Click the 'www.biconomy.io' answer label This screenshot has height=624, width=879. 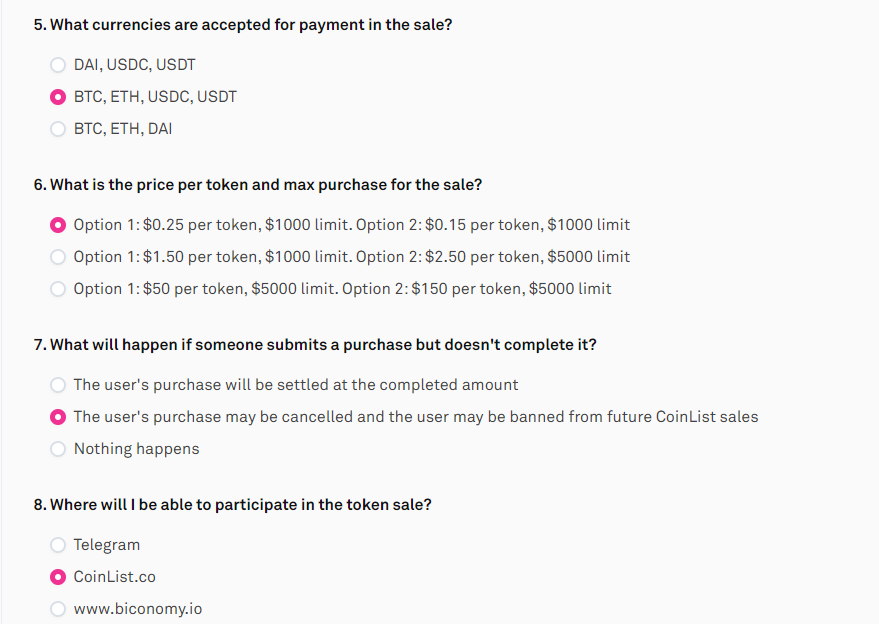138,609
